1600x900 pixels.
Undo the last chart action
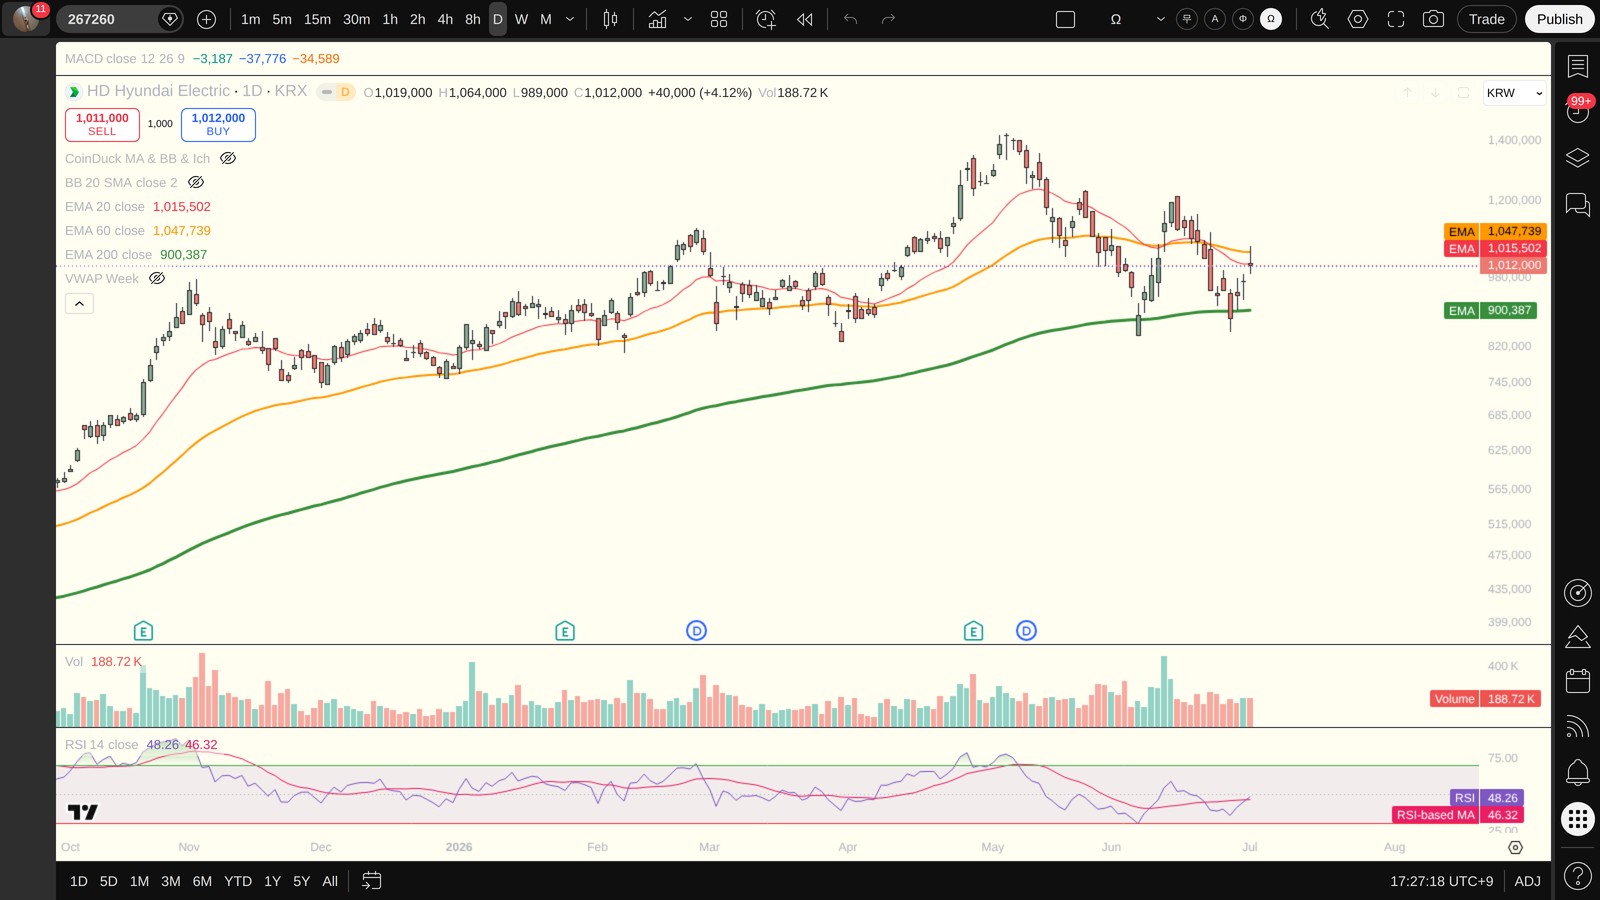851,19
